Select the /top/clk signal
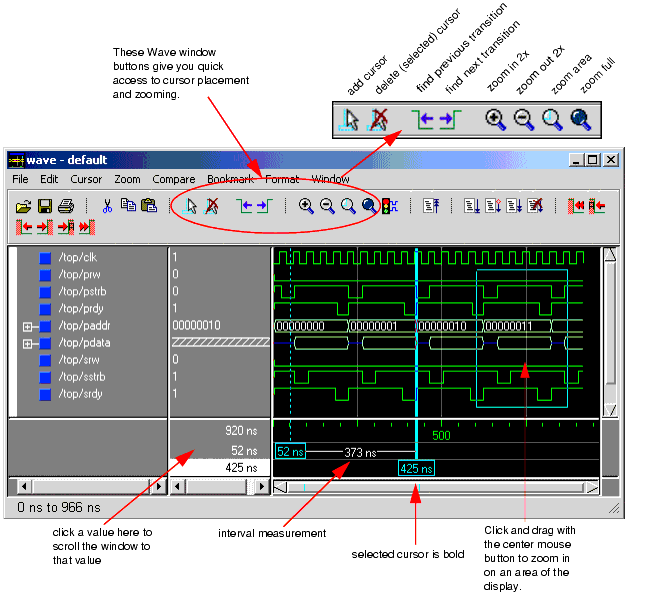 pos(76,258)
